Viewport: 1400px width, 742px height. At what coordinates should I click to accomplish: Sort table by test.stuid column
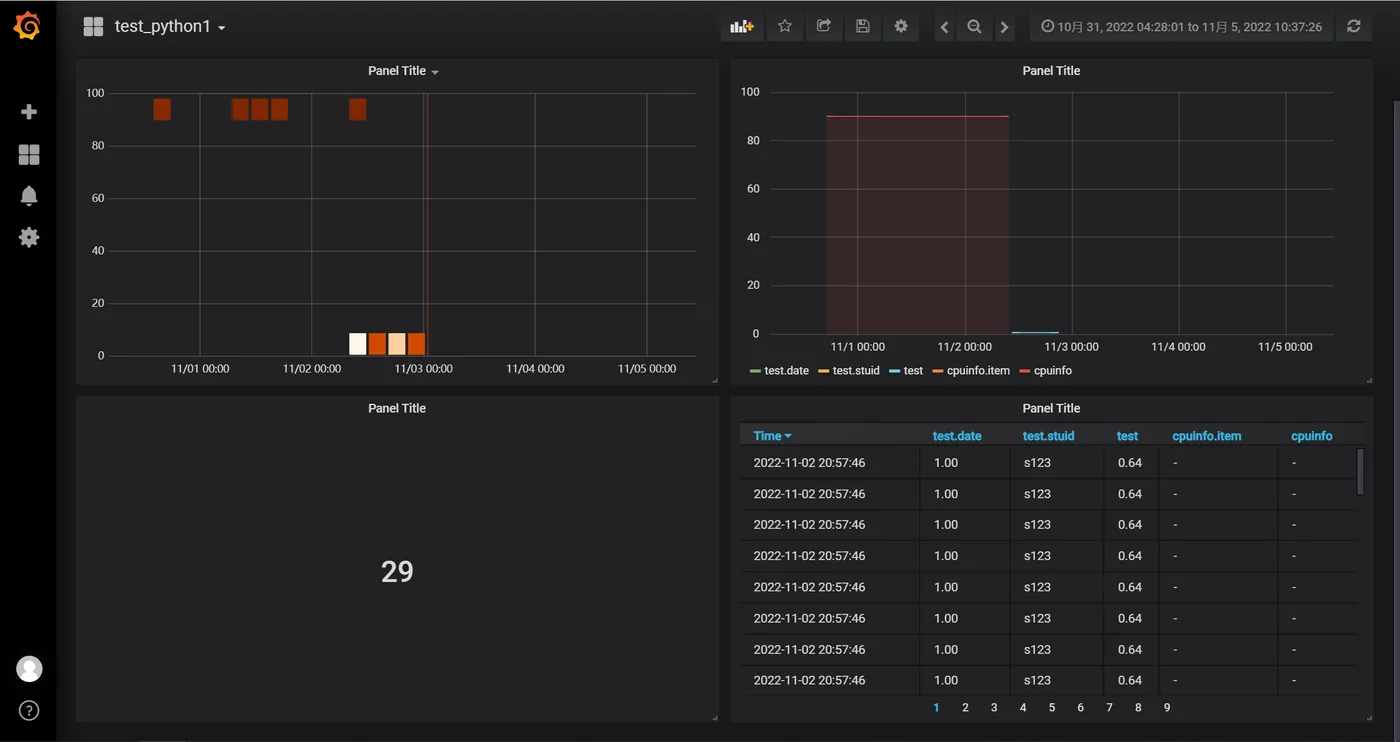pyautogui.click(x=1048, y=436)
